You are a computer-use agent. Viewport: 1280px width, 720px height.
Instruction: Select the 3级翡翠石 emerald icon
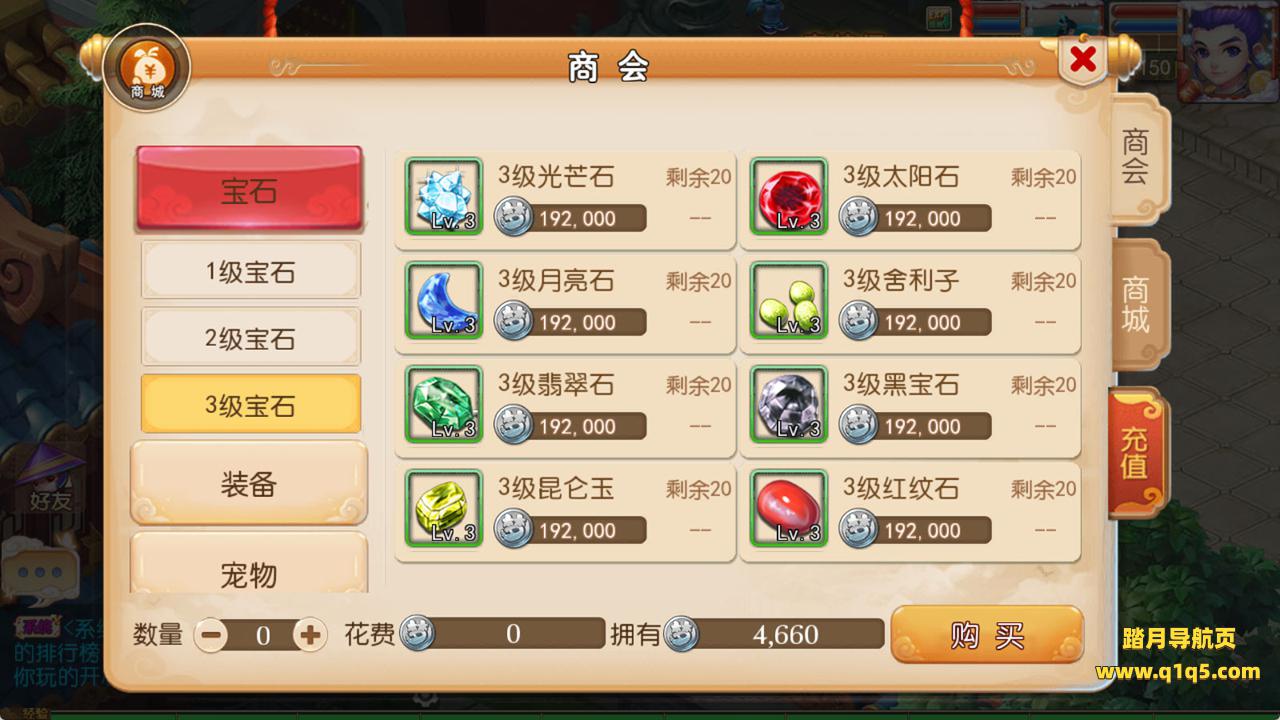pos(444,404)
